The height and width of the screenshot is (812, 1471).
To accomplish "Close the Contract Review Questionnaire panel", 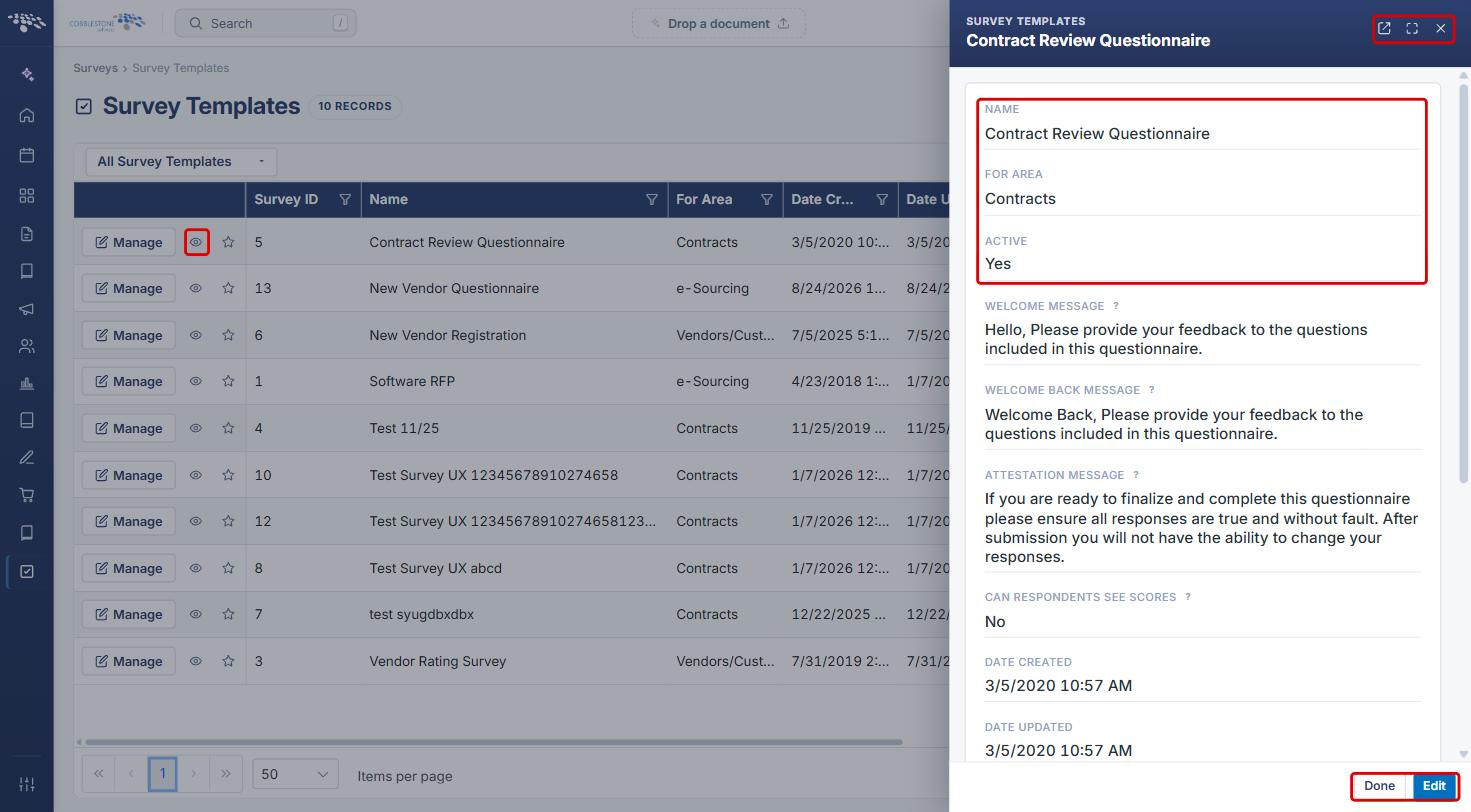I will point(1441,29).
